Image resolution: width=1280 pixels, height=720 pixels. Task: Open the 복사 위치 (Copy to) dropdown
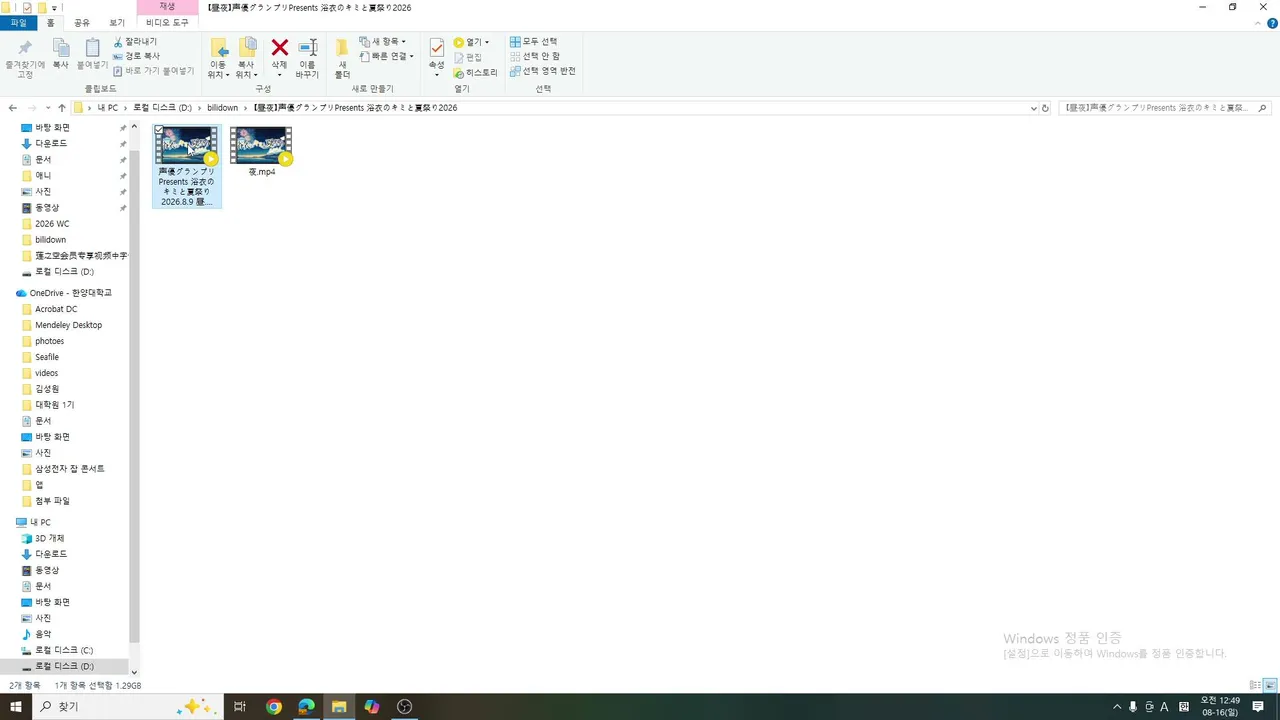246,70
